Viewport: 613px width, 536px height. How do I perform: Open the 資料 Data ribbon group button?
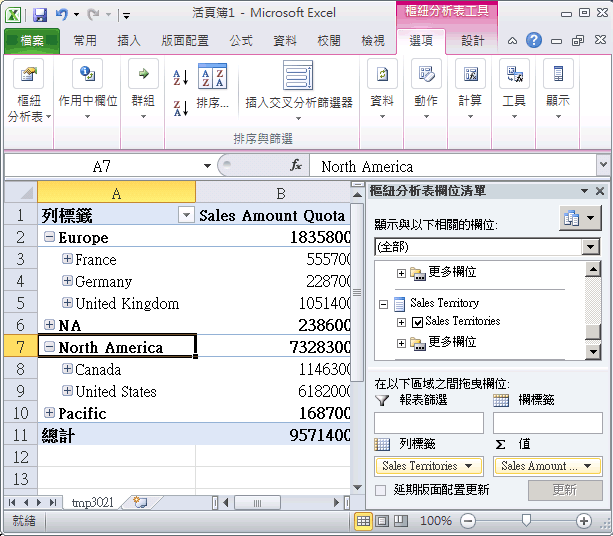click(382, 91)
